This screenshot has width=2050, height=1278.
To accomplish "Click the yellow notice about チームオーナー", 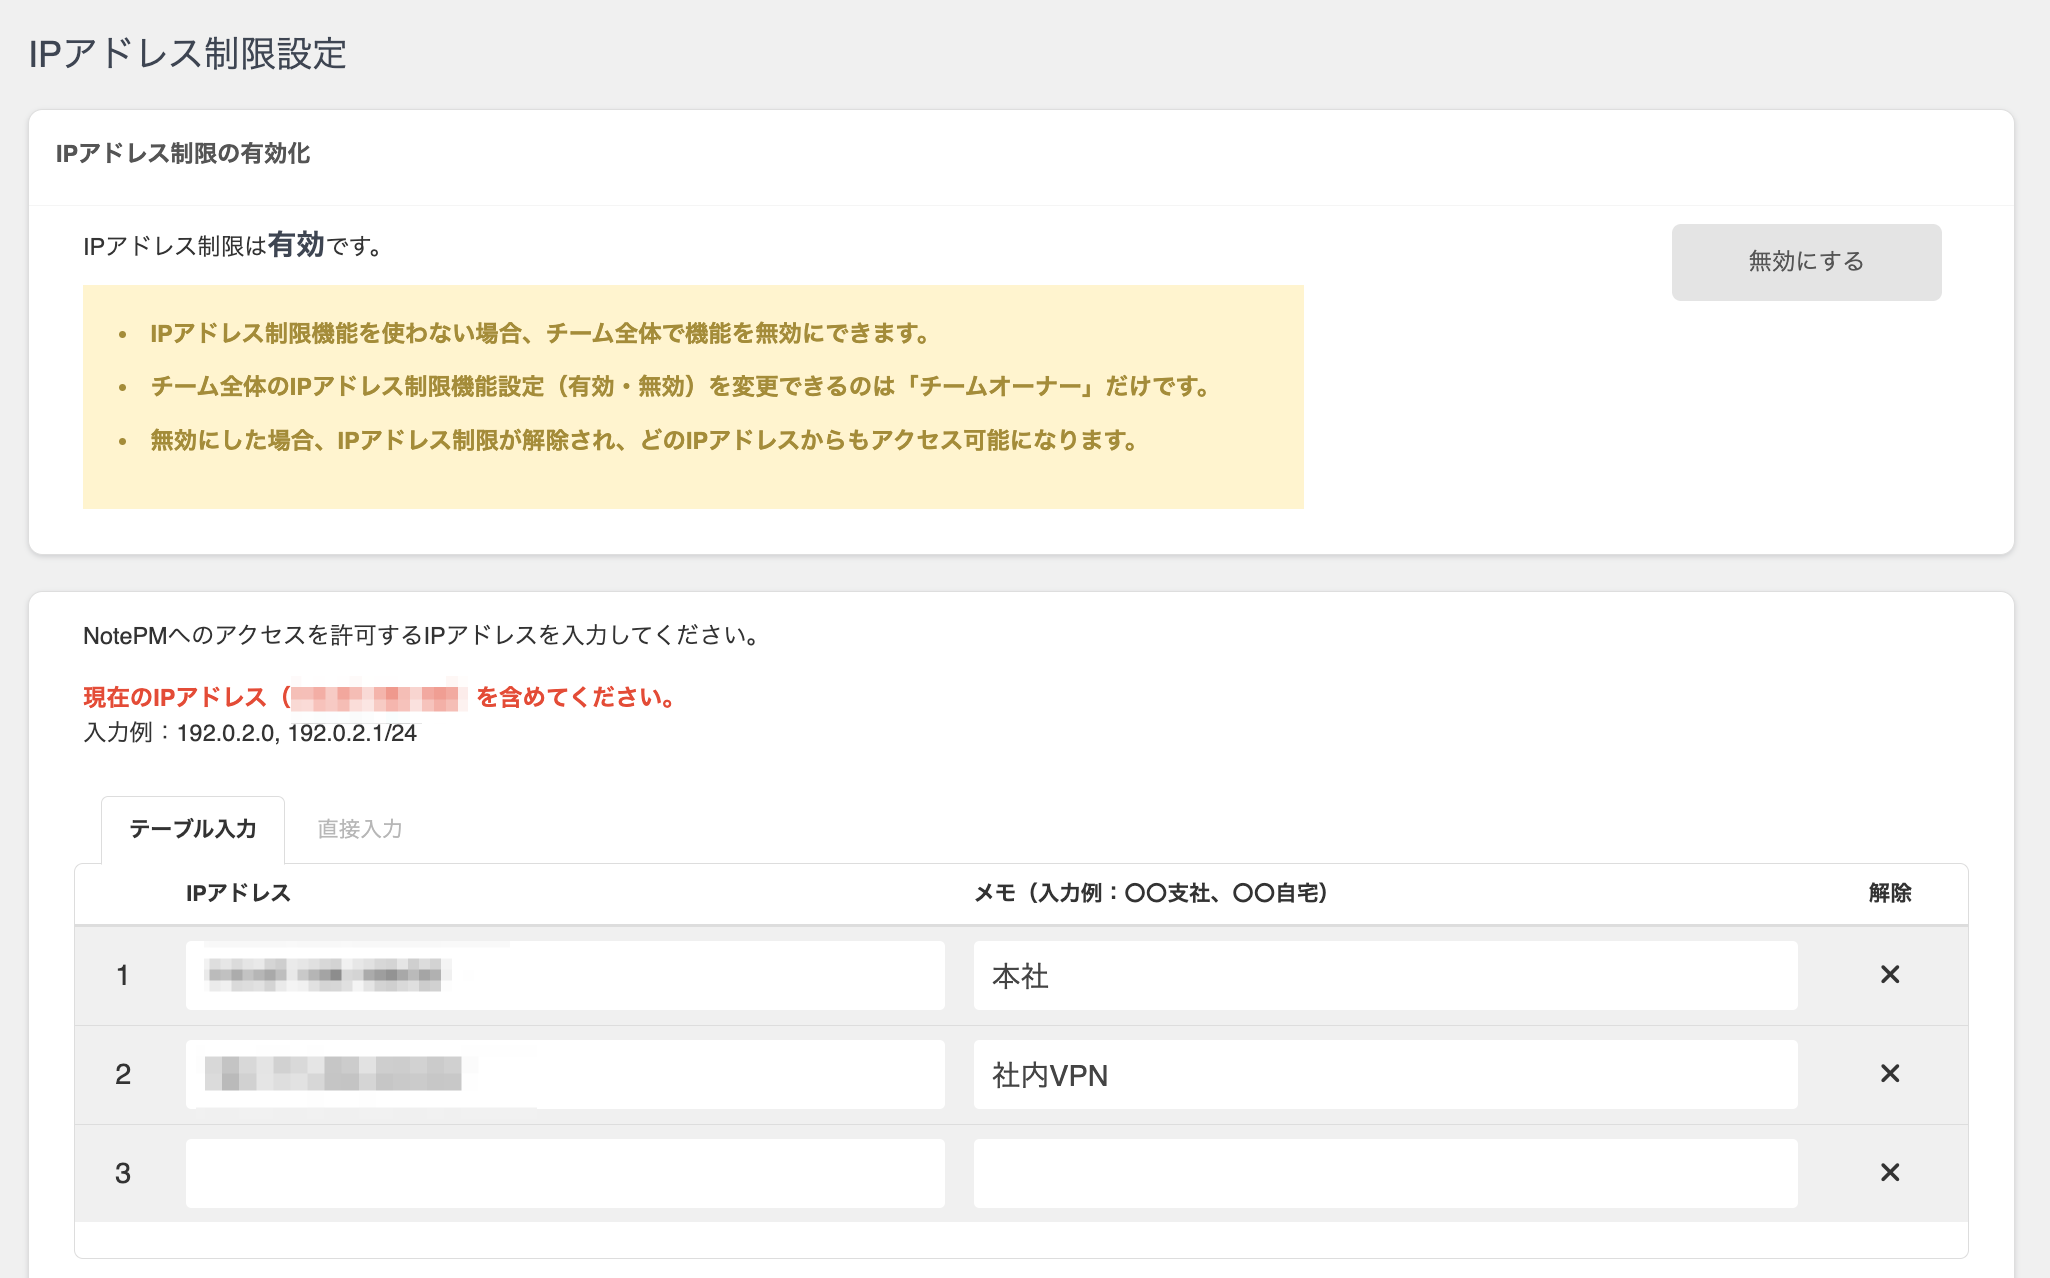I will click(680, 387).
